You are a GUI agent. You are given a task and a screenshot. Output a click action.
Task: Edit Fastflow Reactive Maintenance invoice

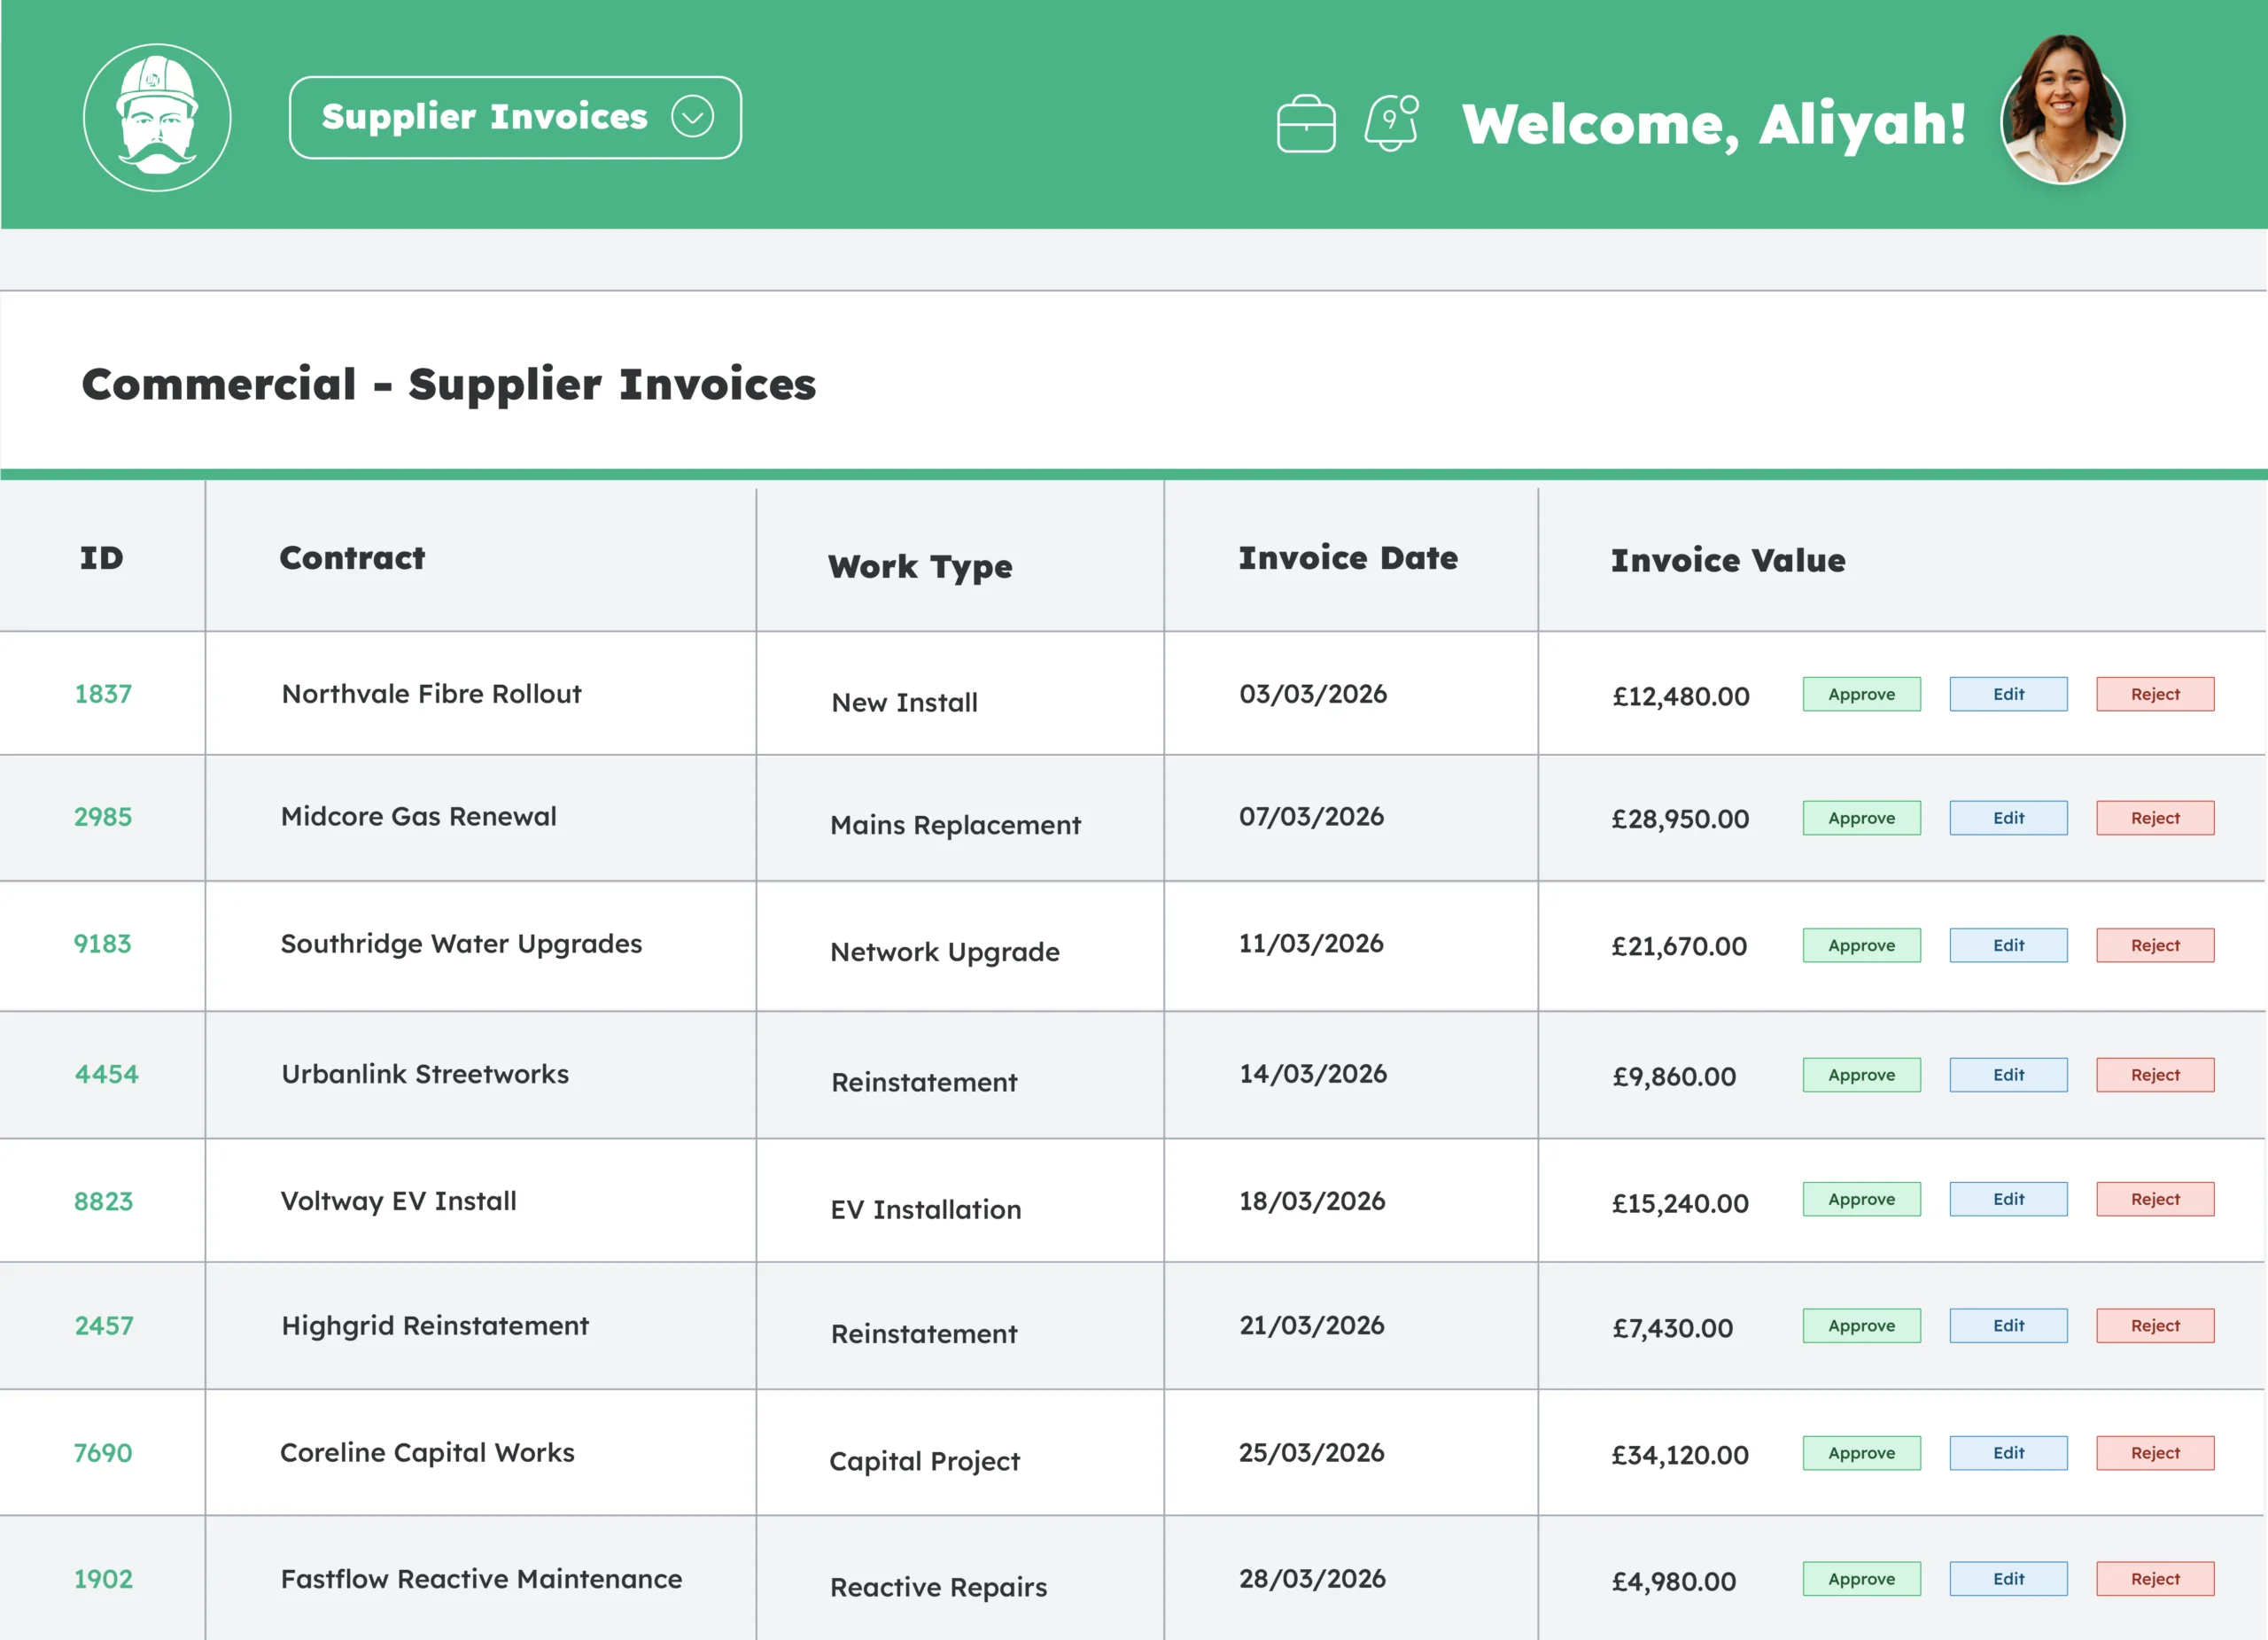coord(2008,1579)
